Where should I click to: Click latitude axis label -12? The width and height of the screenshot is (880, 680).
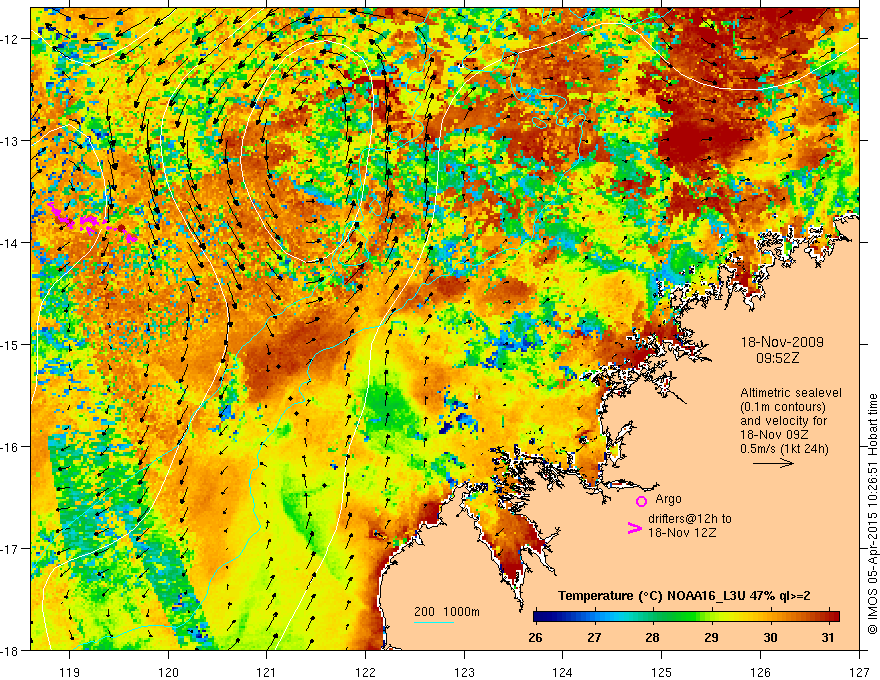tap(10, 39)
